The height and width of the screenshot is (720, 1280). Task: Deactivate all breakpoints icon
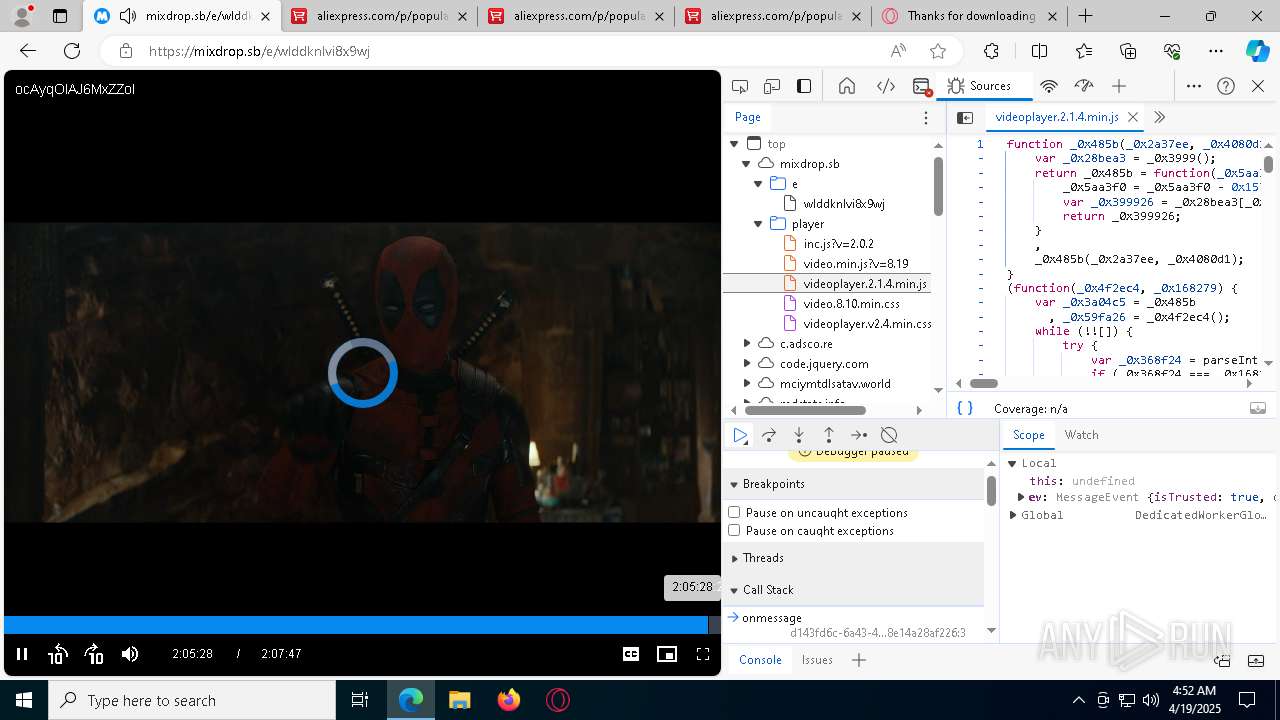tap(889, 435)
